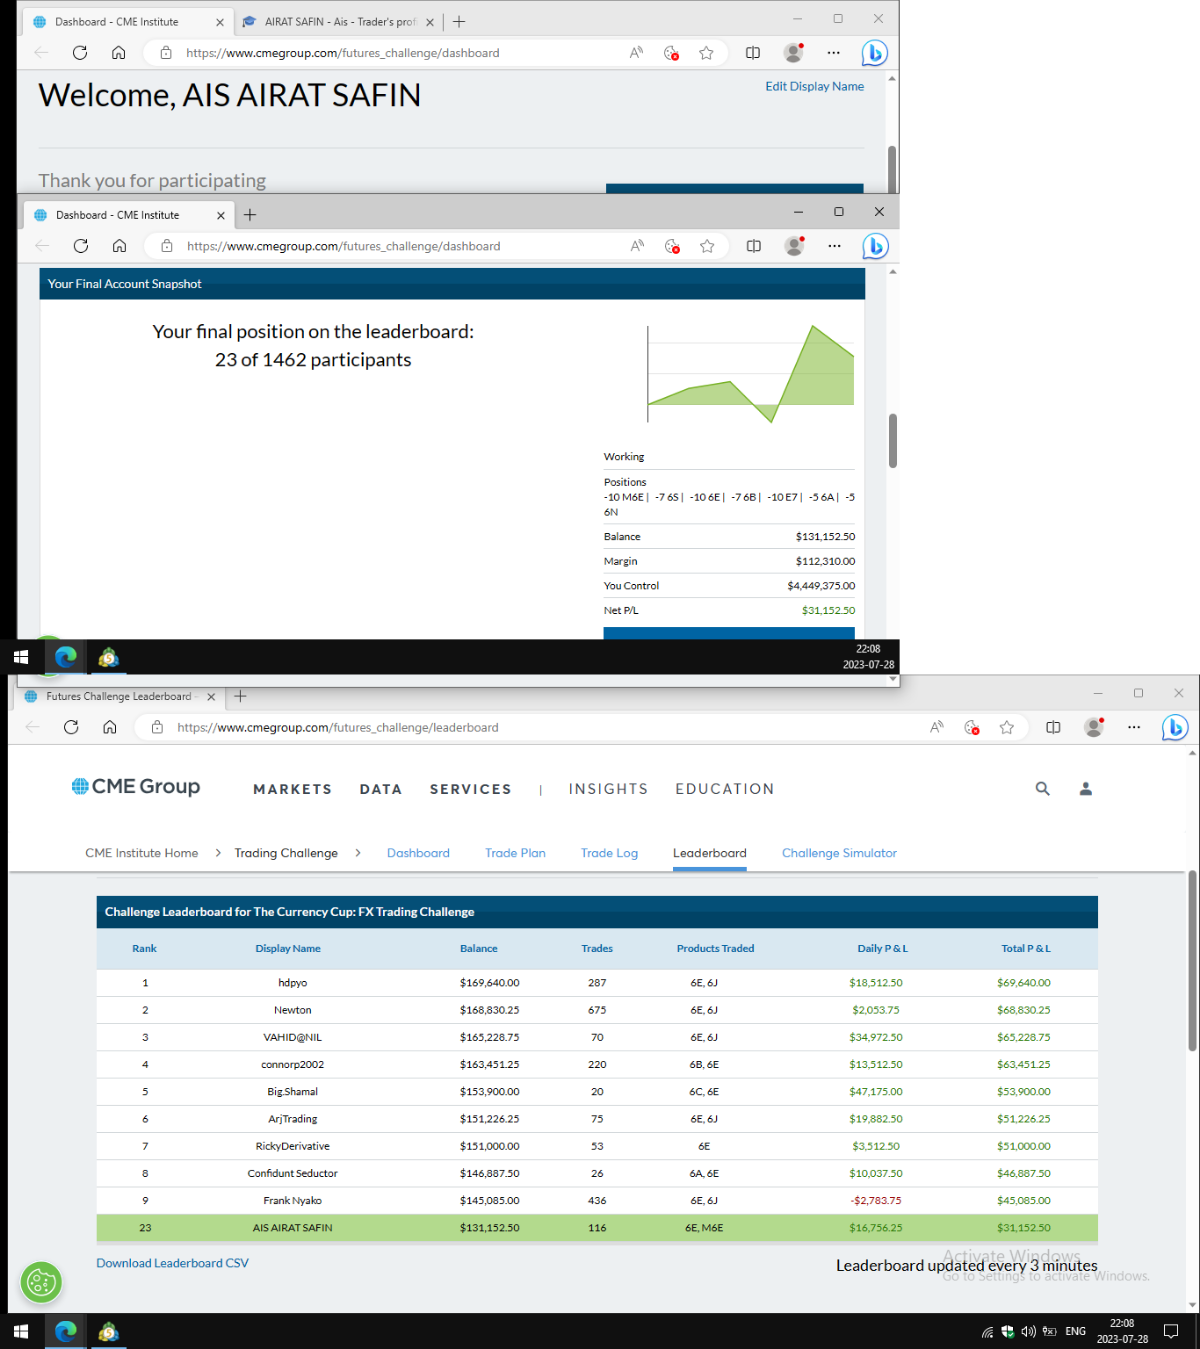Refresh the Futures Challenge Leaderboard page
The width and height of the screenshot is (1200, 1349).
click(71, 727)
